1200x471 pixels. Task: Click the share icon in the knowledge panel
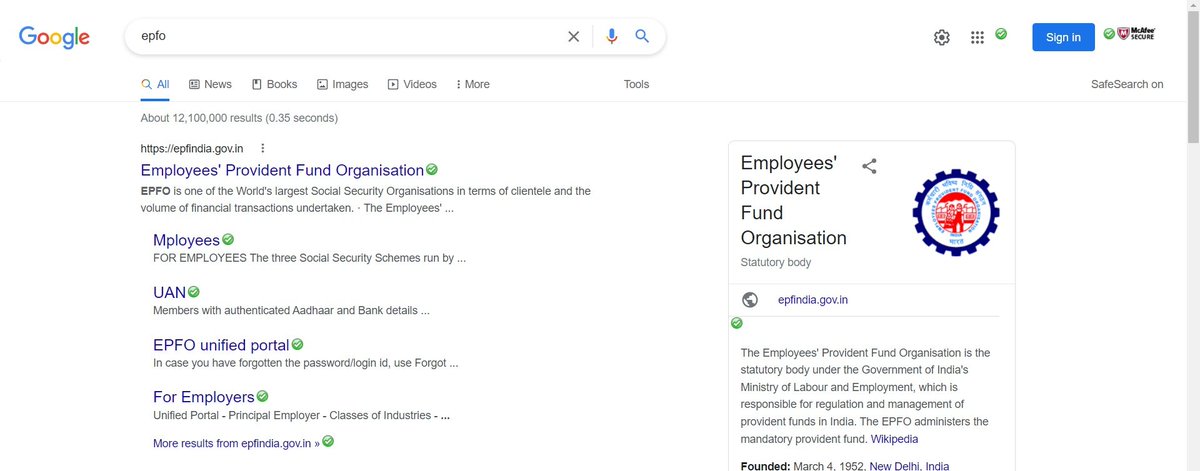click(869, 166)
